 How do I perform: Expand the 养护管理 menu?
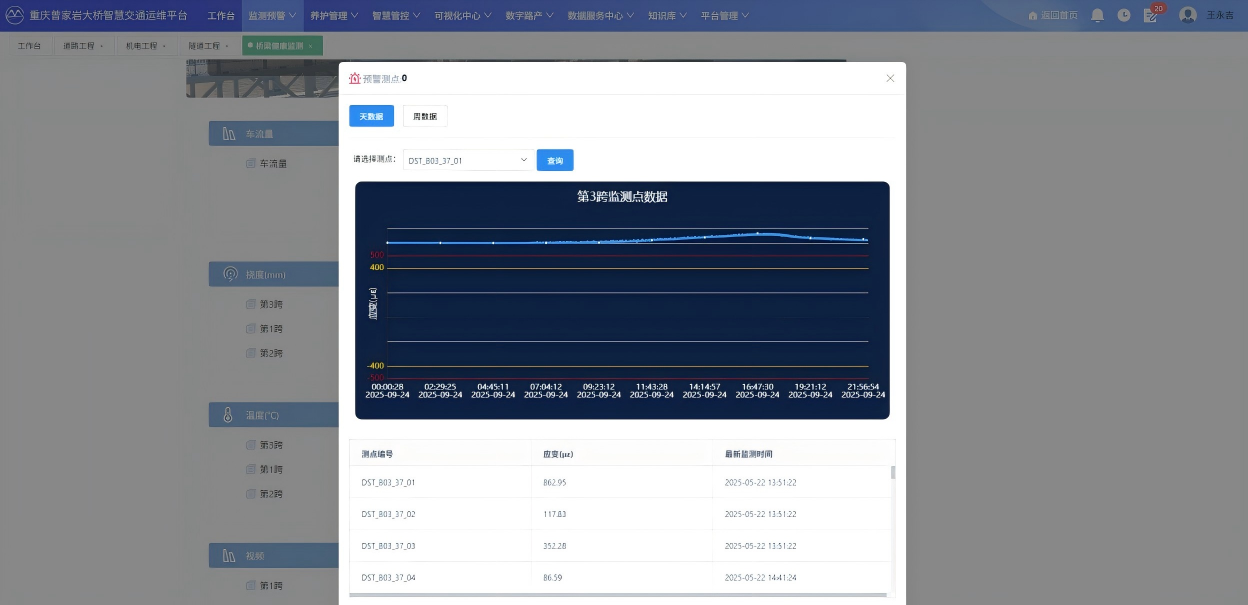(334, 16)
